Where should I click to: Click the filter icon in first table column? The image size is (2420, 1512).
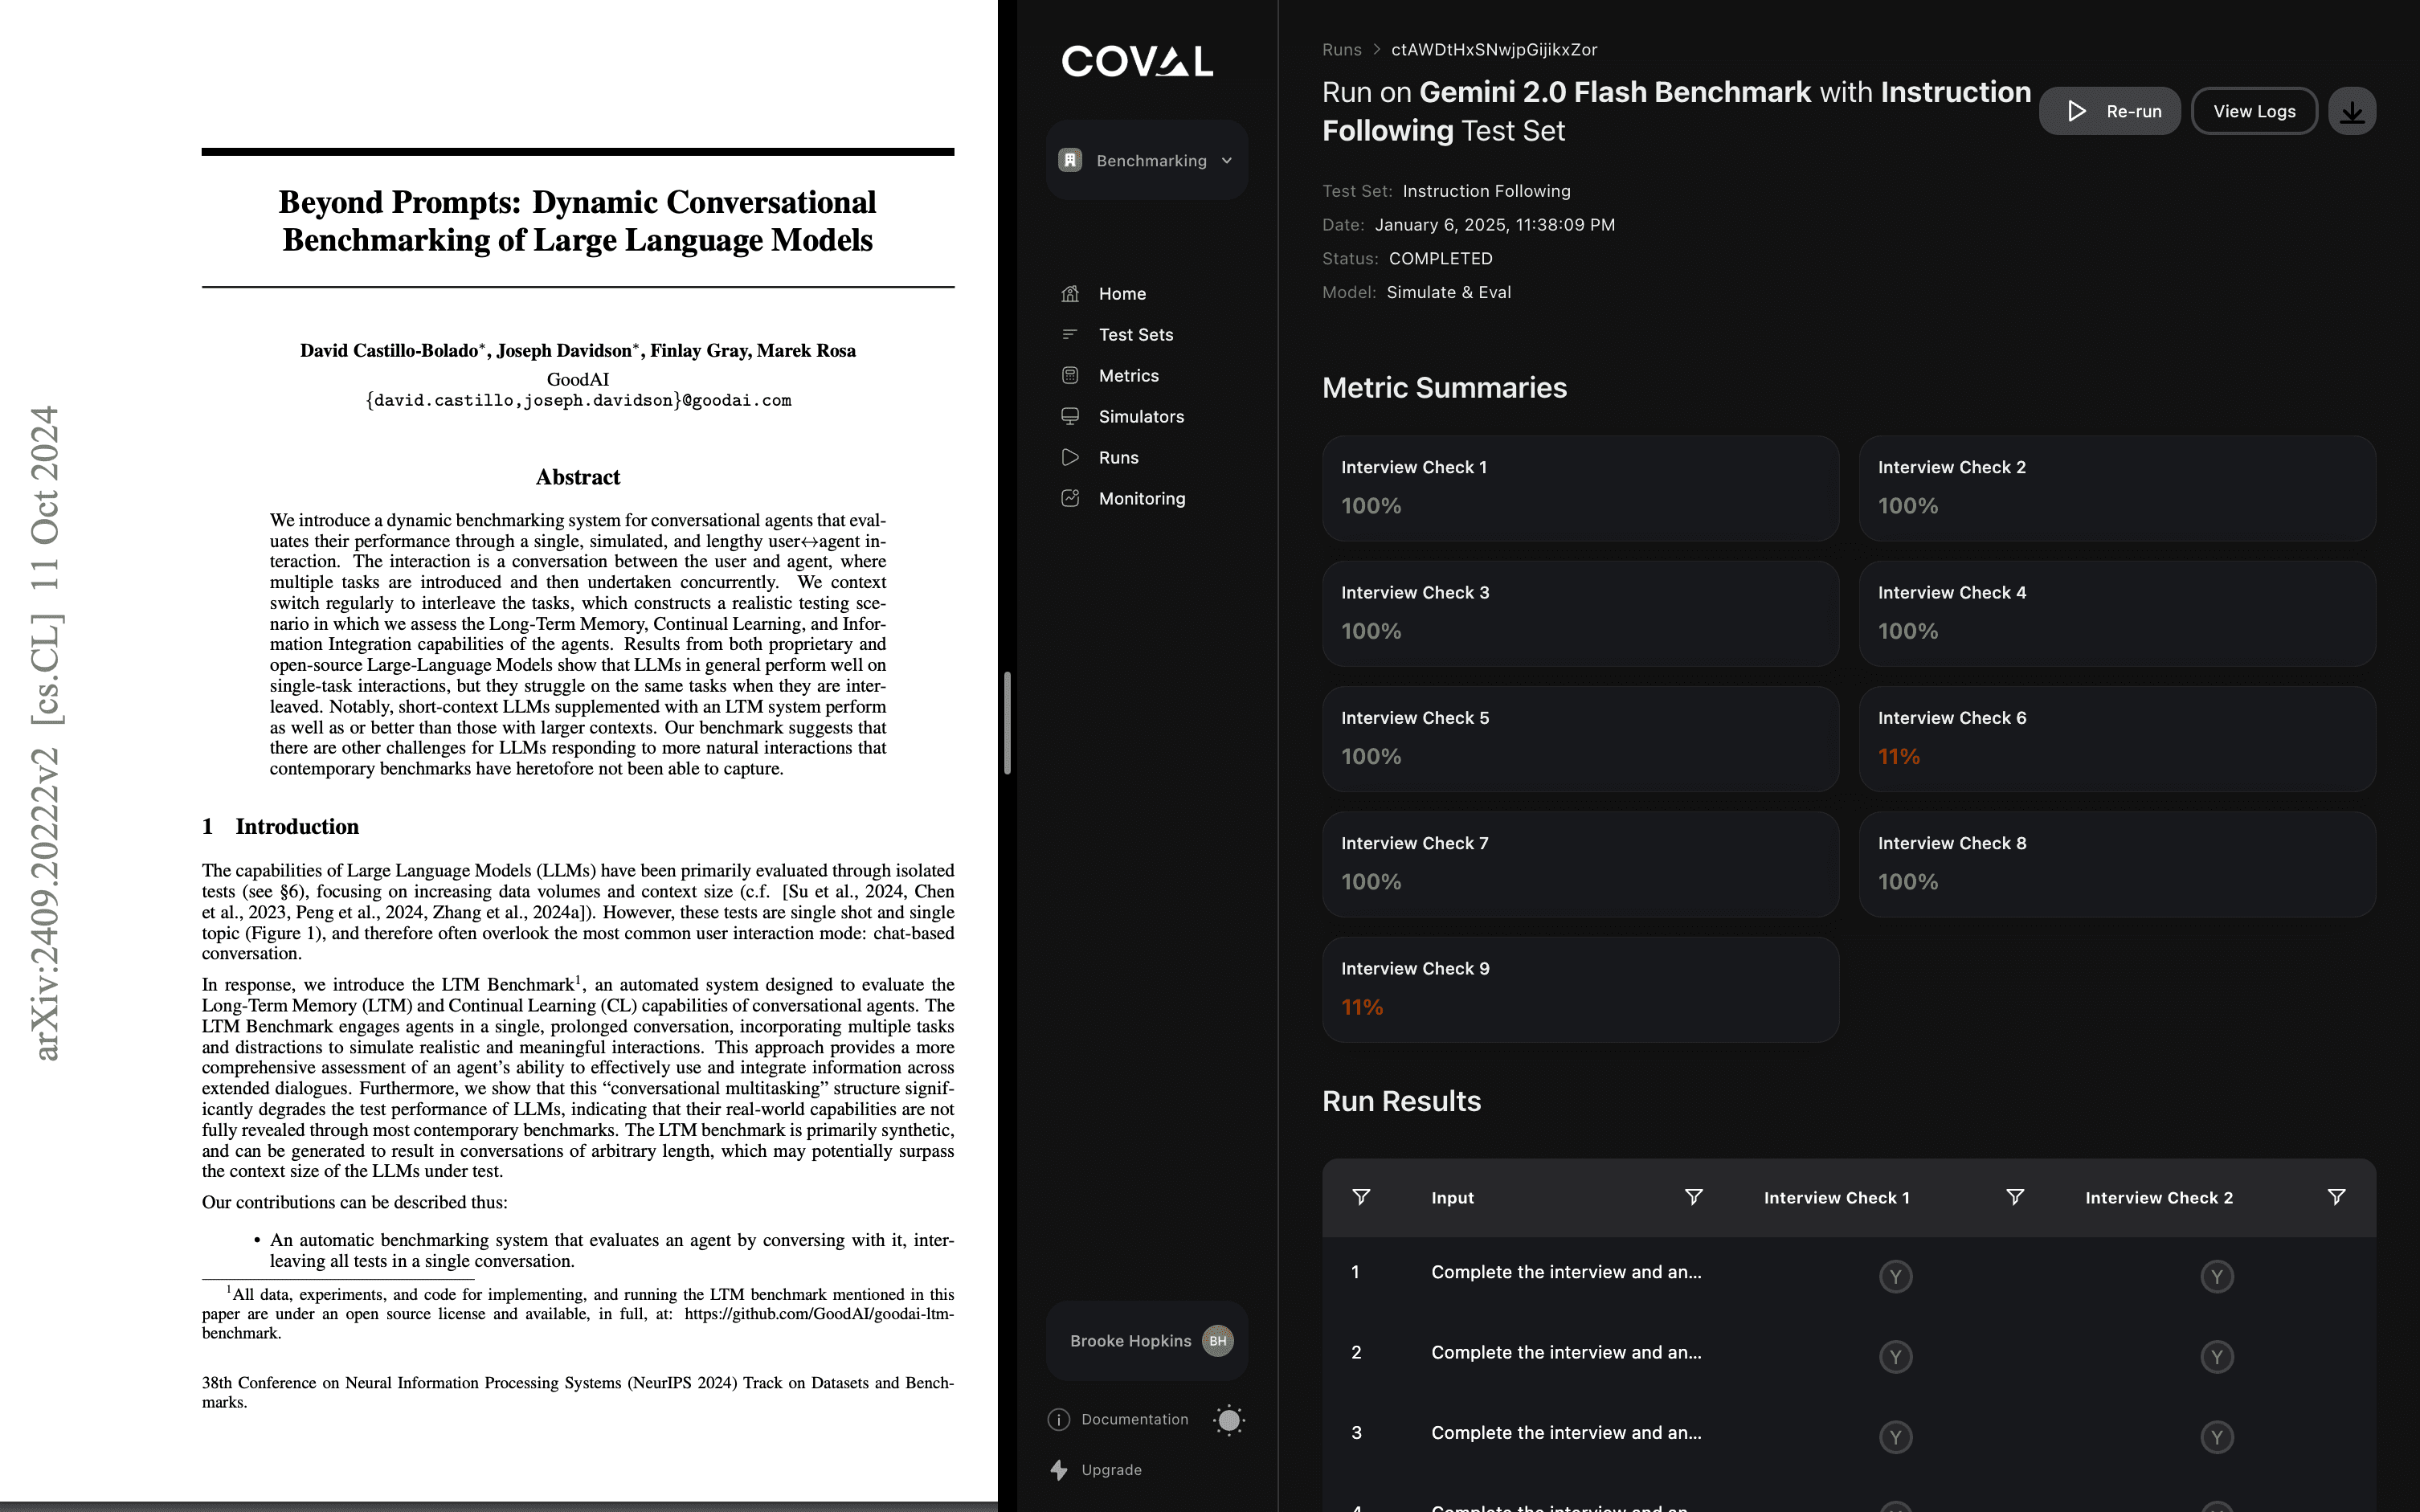click(x=1361, y=1197)
